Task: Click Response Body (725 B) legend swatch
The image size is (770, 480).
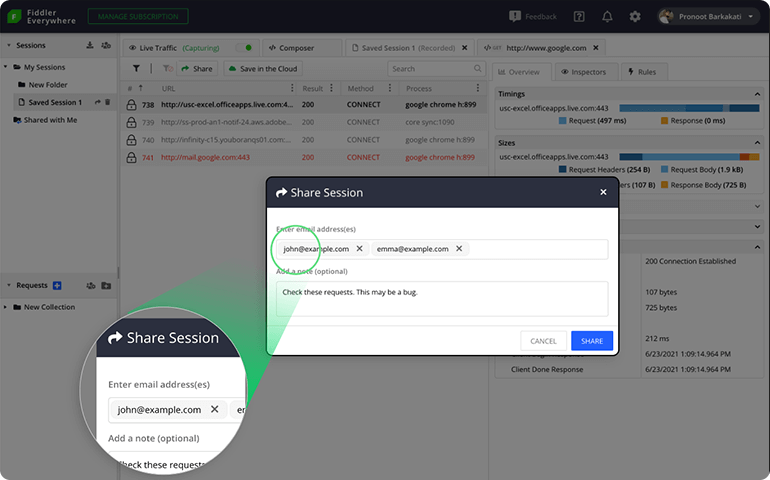Action: 664,185
